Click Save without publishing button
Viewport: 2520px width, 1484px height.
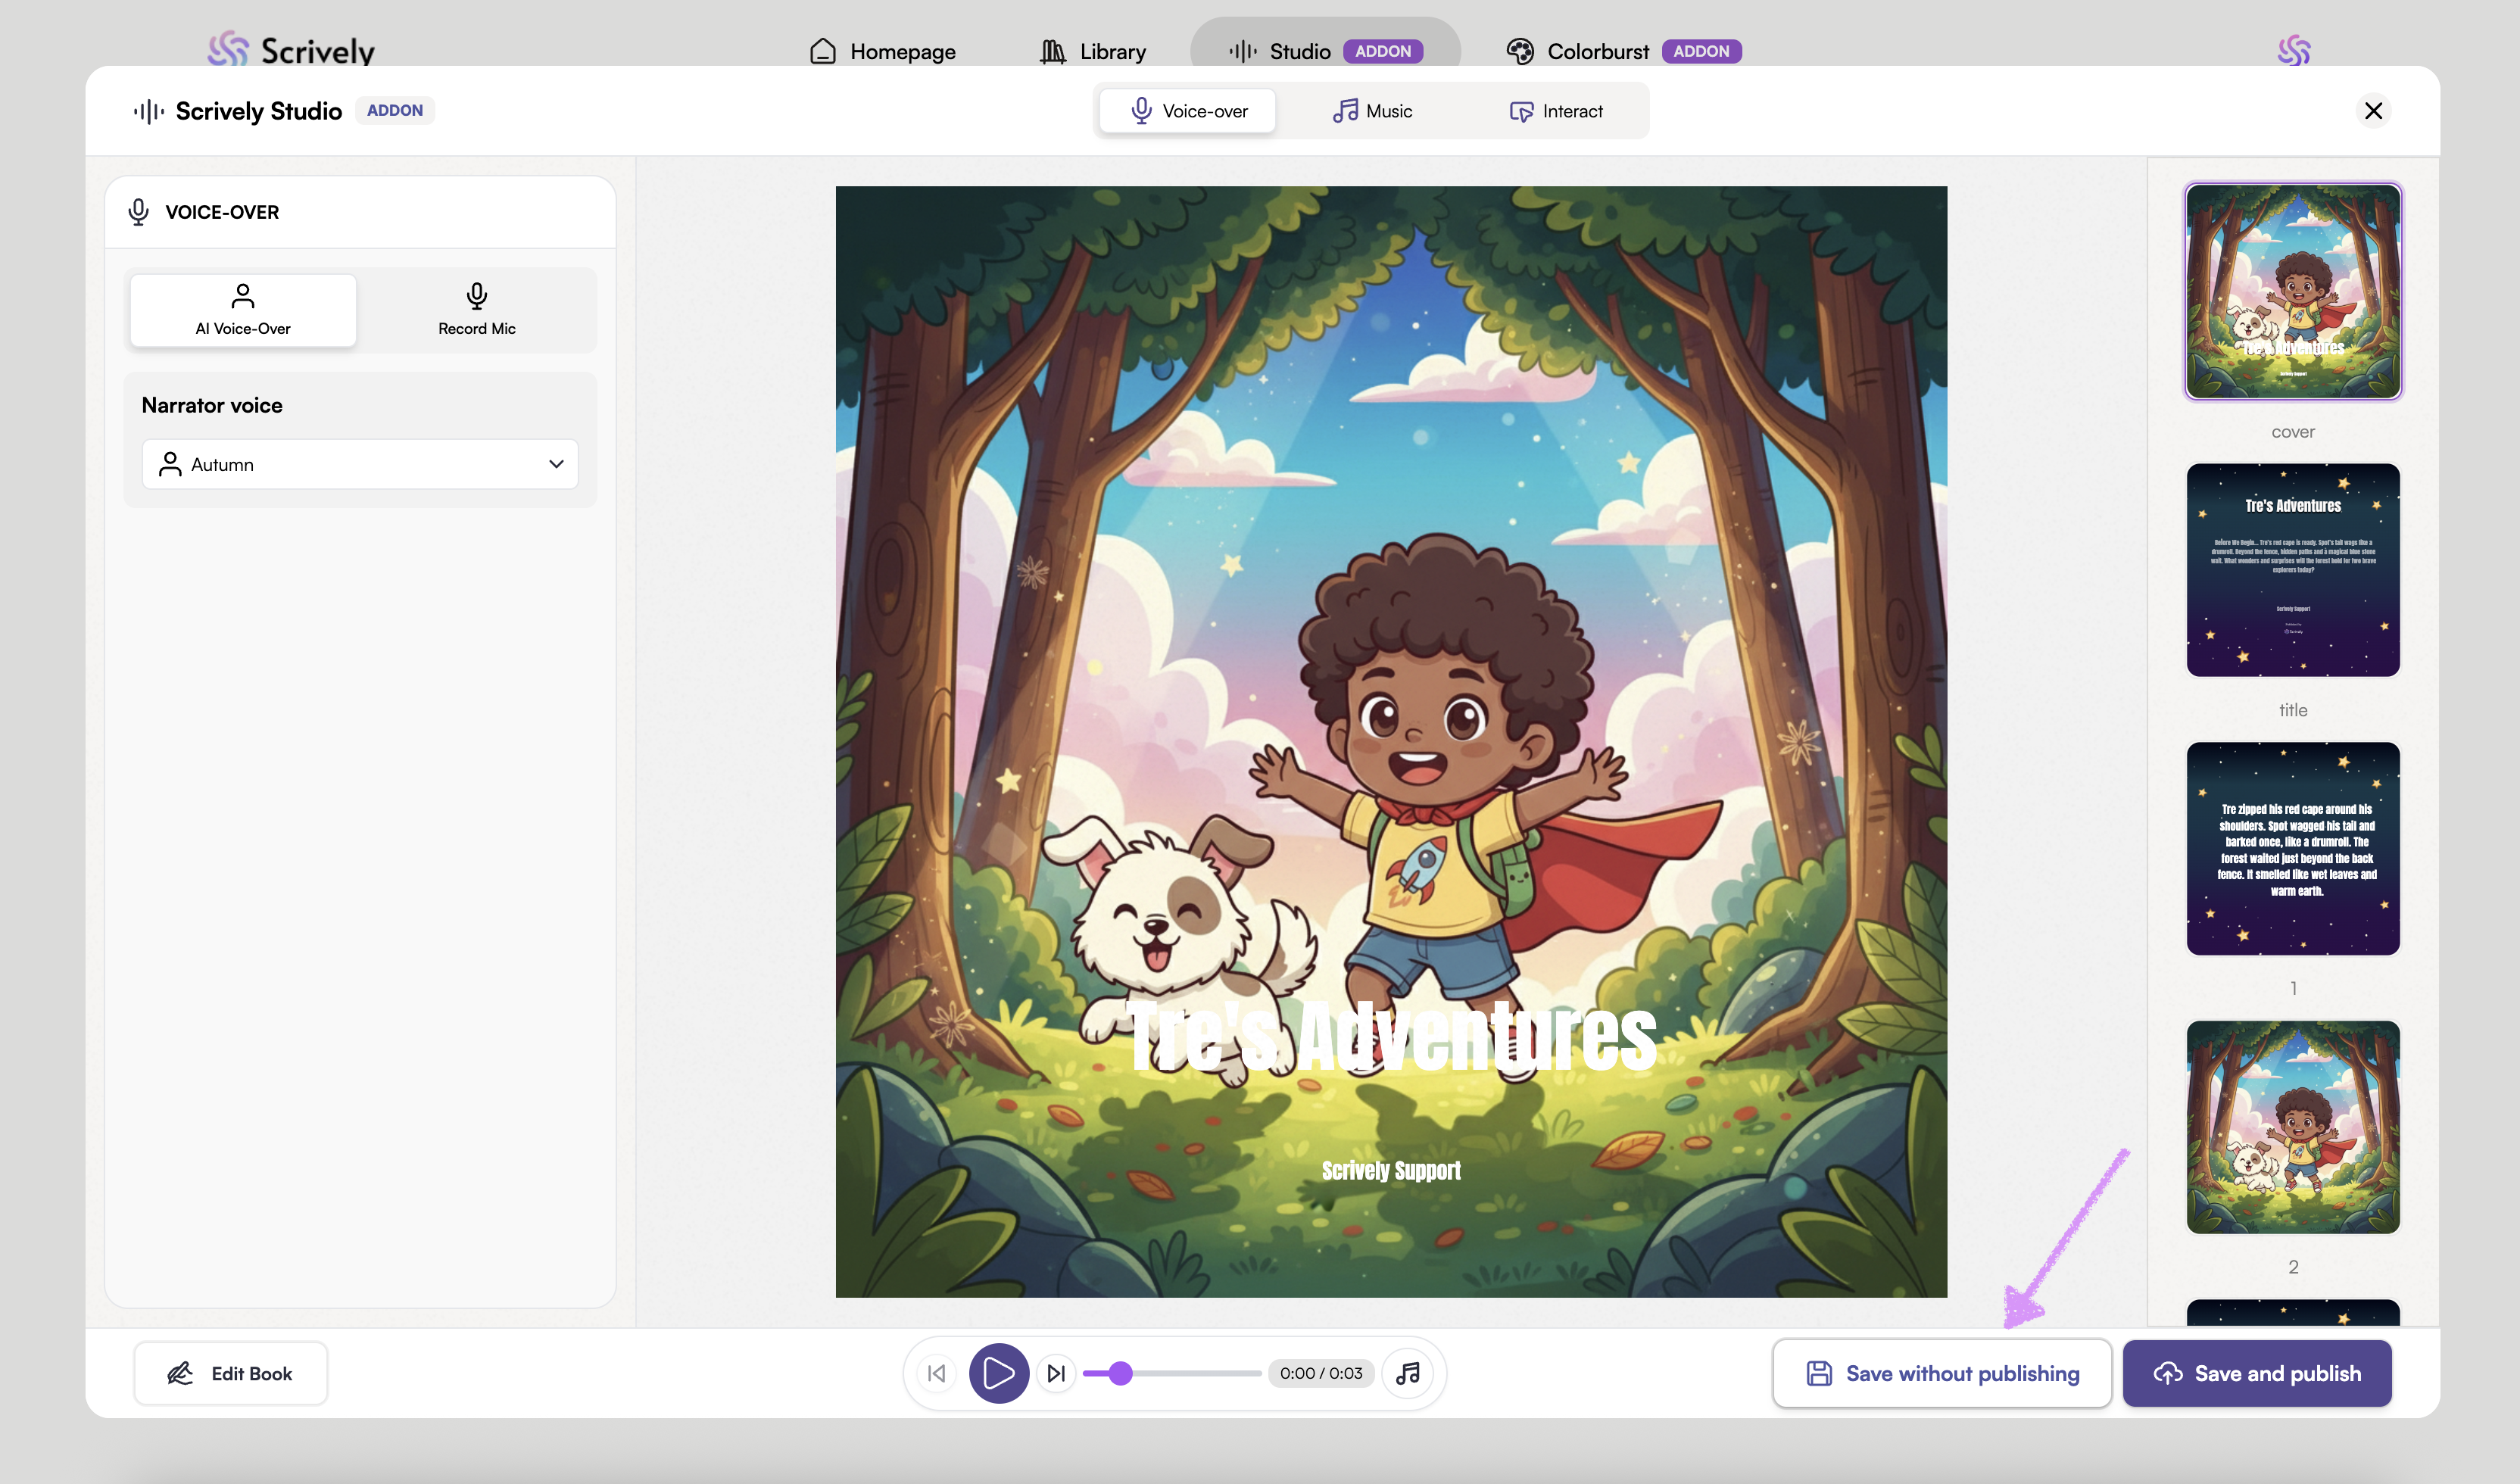tap(1942, 1373)
